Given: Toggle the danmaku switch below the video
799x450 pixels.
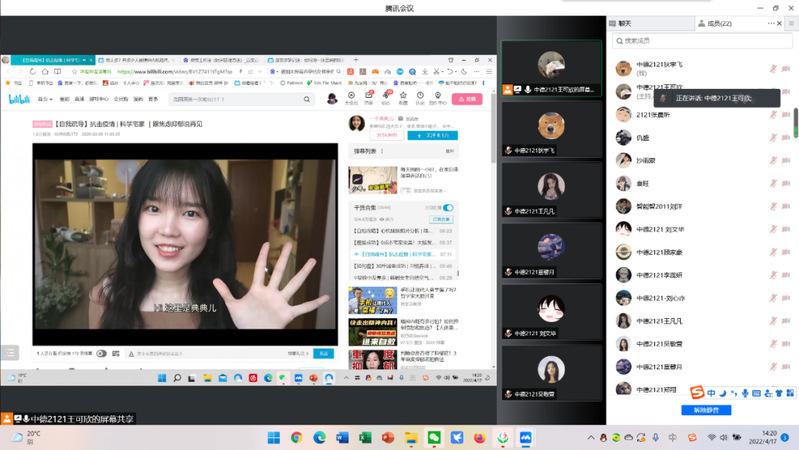Looking at the screenshot, I should pyautogui.click(x=101, y=354).
